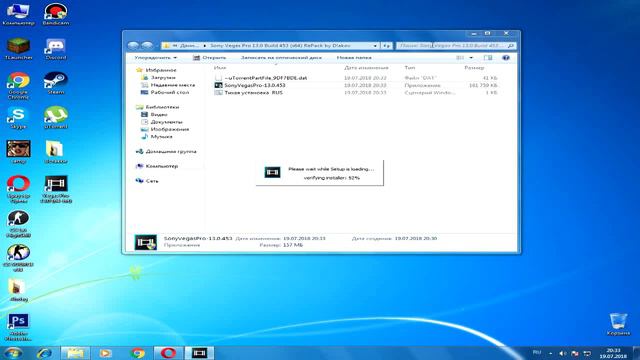Open the Steam desktop shortcut
Screen dimensions: 640x360
[56, 83]
